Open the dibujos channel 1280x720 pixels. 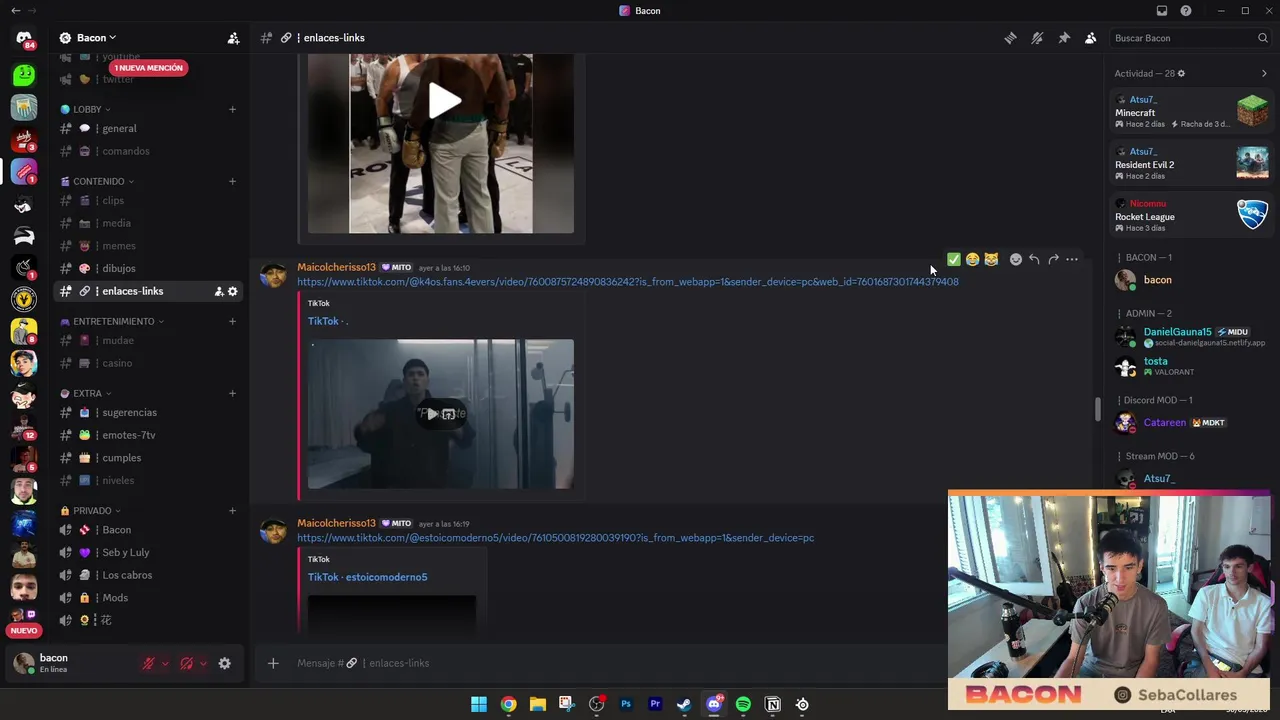click(x=149, y=268)
